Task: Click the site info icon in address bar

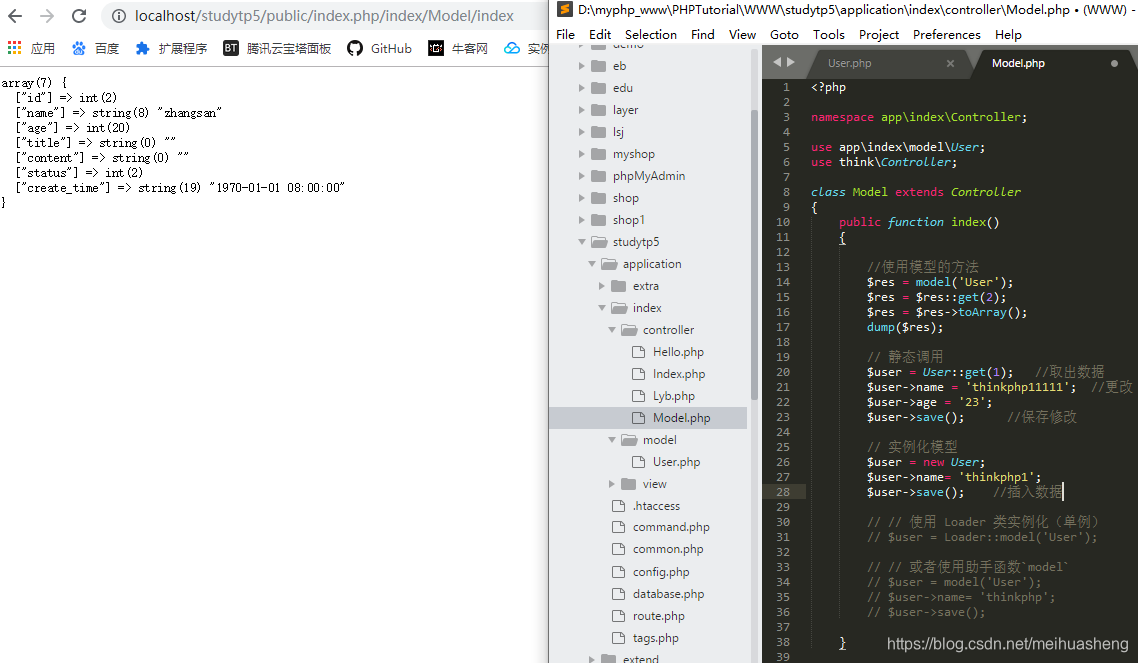Action: (119, 16)
